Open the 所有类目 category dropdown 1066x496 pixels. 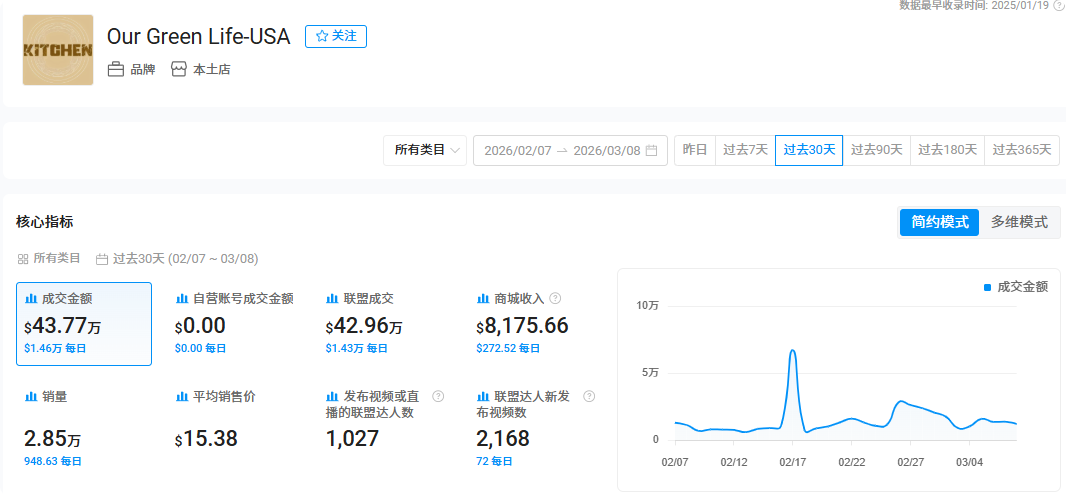(425, 150)
